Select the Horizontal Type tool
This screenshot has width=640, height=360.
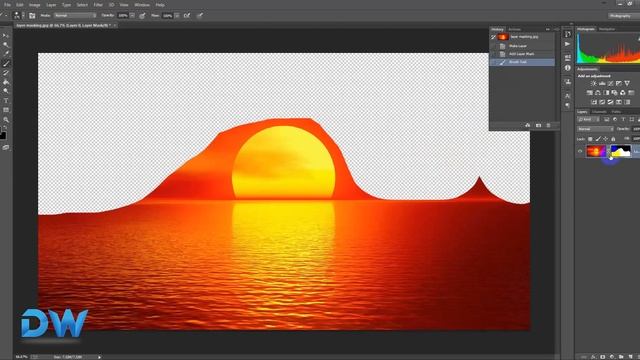pos(6,101)
